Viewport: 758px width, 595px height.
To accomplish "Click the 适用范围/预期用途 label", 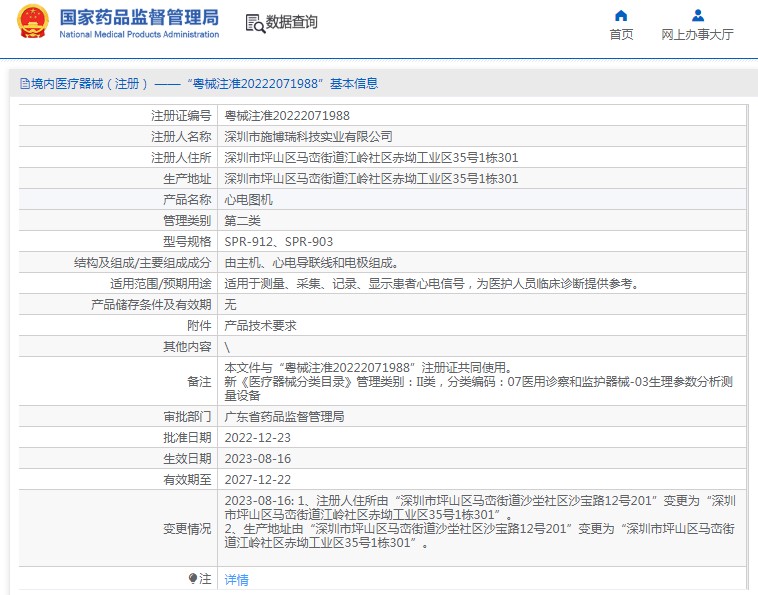I will [x=160, y=284].
